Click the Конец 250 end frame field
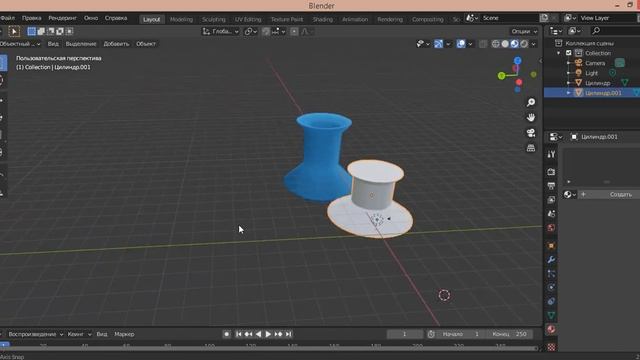Image resolution: width=640 pixels, height=360 pixels. click(x=509, y=334)
